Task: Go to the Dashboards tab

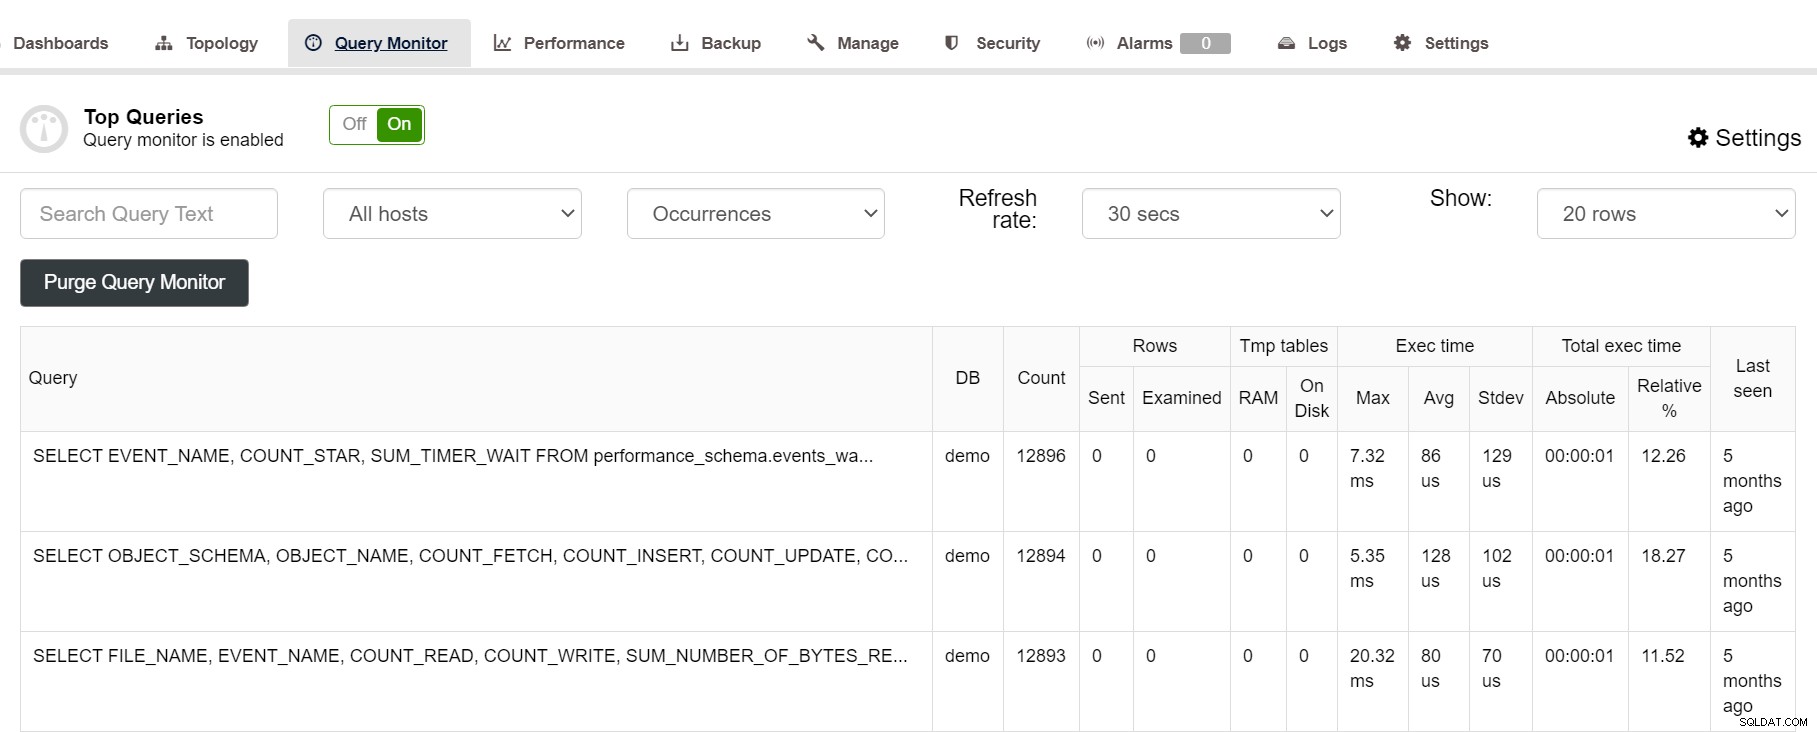Action: (60, 43)
